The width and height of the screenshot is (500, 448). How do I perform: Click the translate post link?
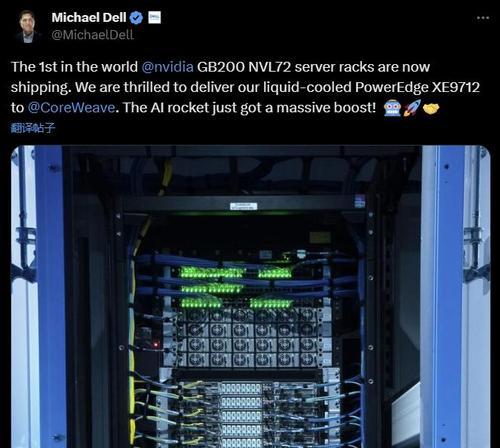33,128
